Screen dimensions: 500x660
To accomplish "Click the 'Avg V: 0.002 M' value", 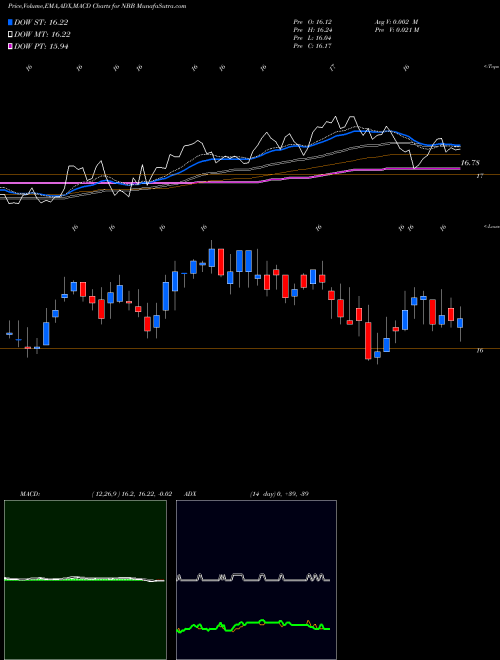I will tap(396, 21).
